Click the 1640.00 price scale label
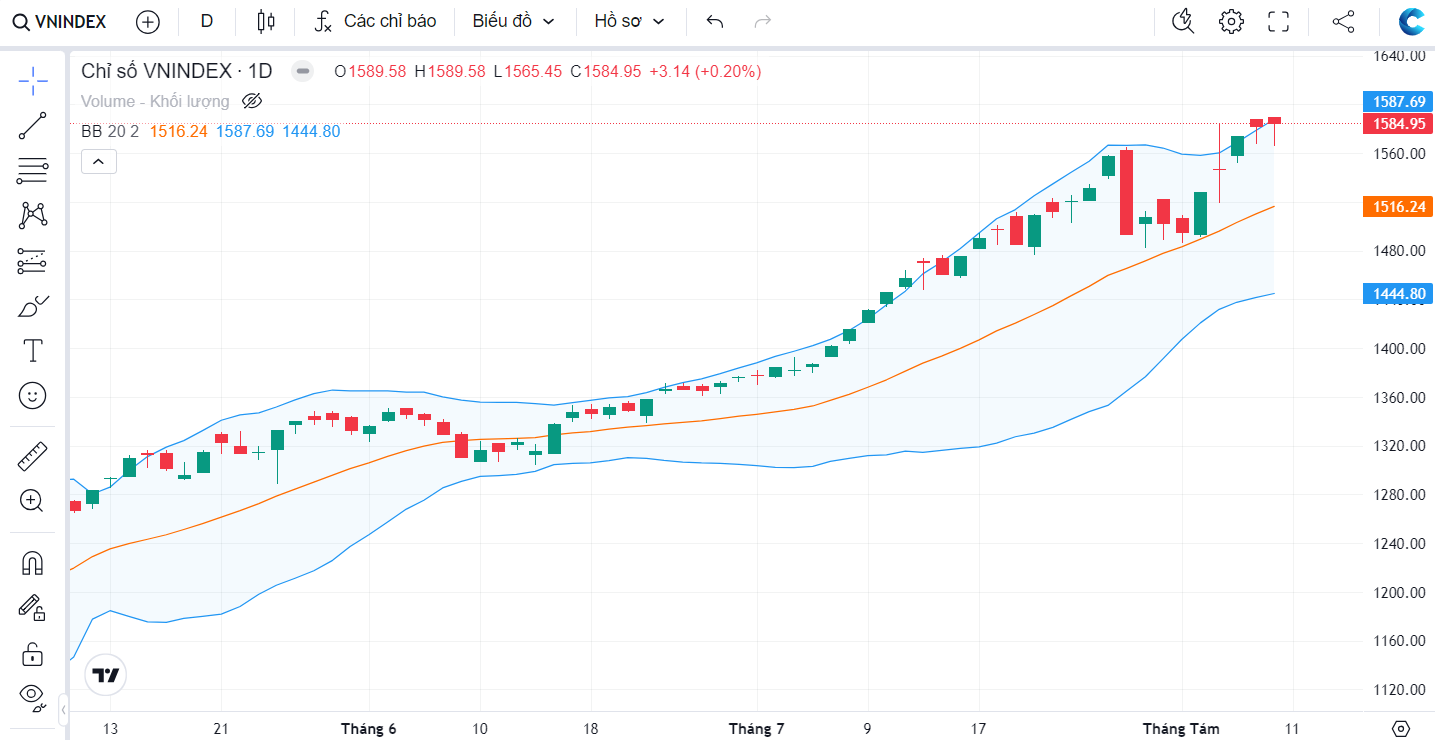 click(1399, 56)
